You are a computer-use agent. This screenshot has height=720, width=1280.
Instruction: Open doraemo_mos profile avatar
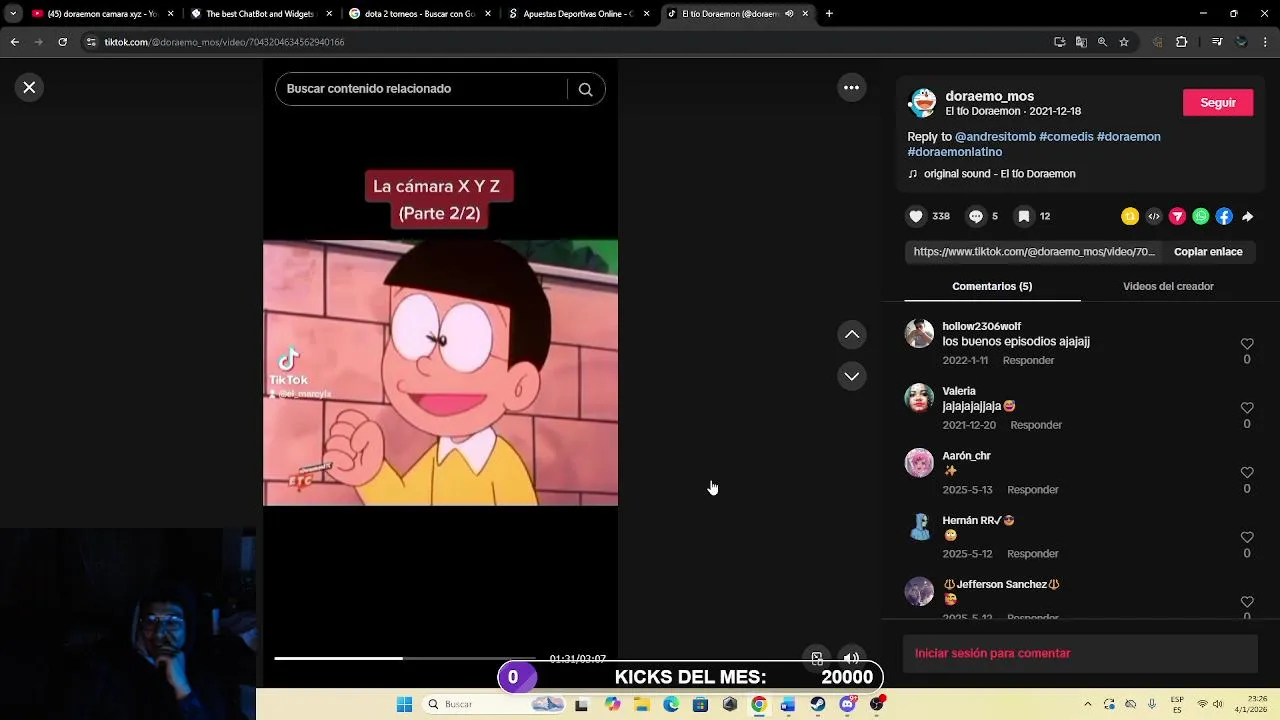pyautogui.click(x=922, y=102)
